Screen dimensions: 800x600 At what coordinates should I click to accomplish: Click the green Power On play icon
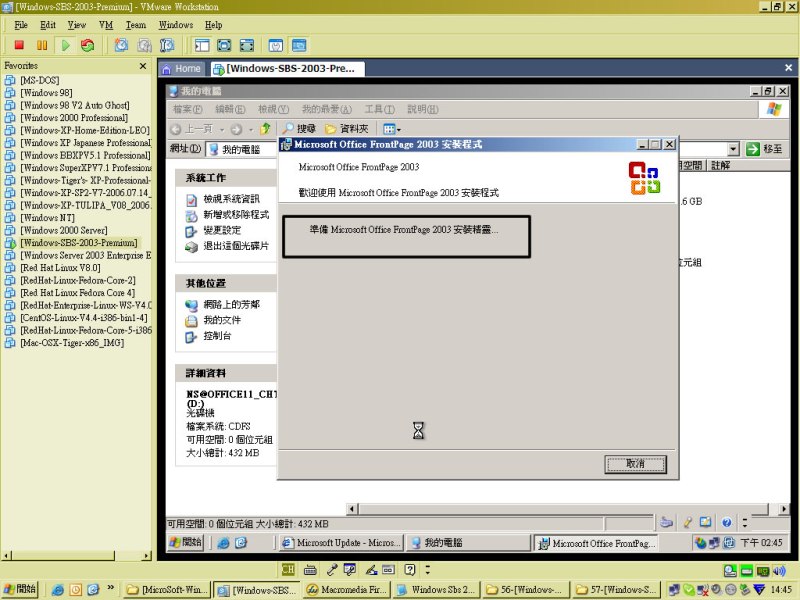(65, 45)
